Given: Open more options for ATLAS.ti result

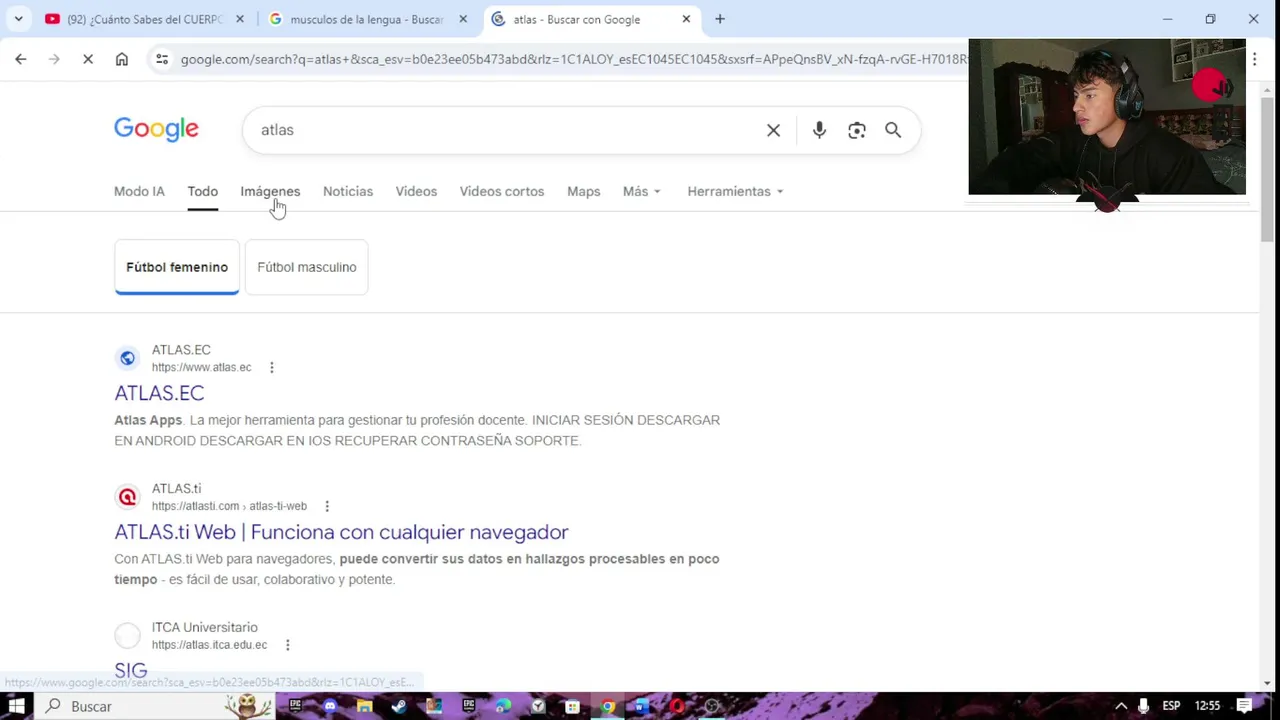Looking at the screenshot, I should tap(326, 506).
